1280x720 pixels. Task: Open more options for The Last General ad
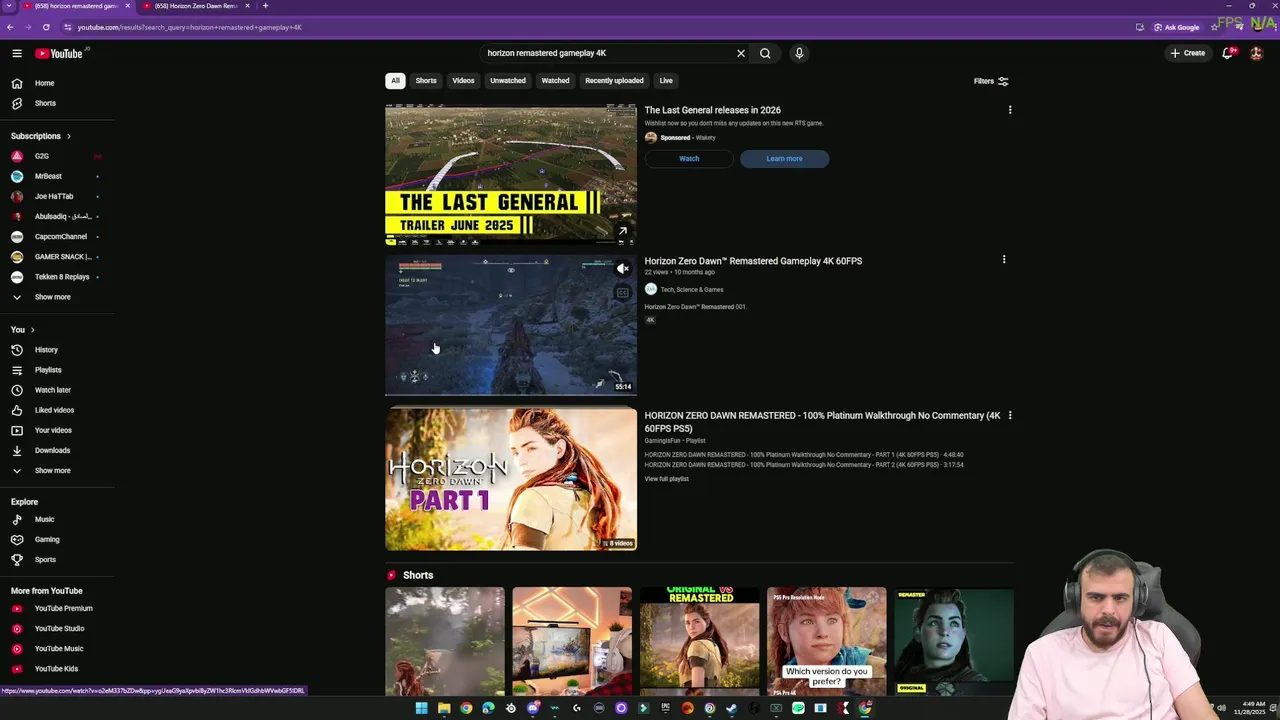[1010, 110]
